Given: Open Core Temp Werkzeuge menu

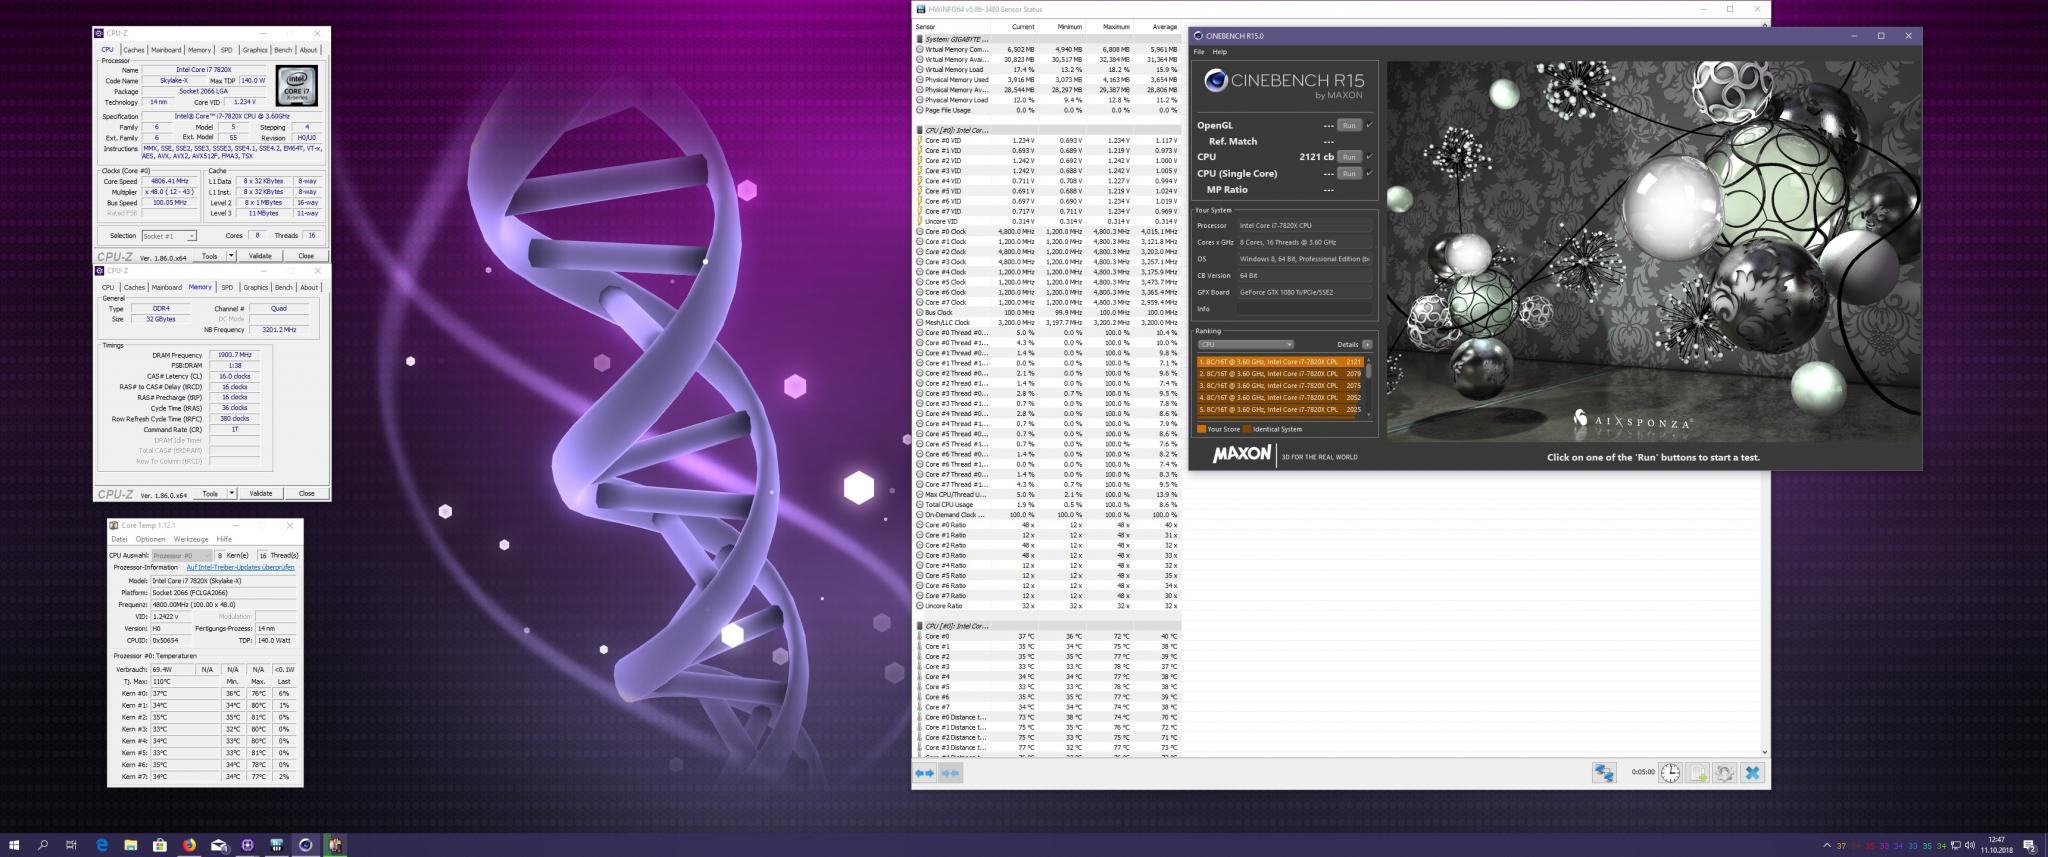Looking at the screenshot, I should coord(191,539).
